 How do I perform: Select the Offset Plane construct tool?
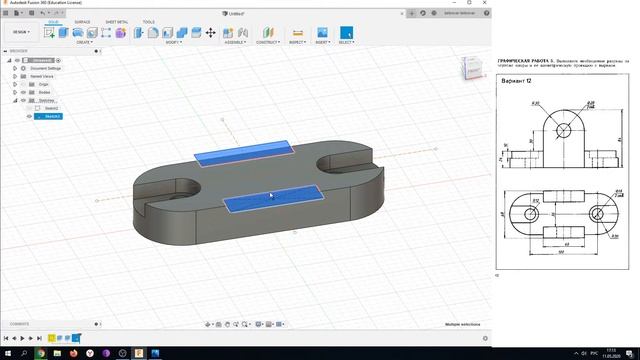tap(268, 33)
